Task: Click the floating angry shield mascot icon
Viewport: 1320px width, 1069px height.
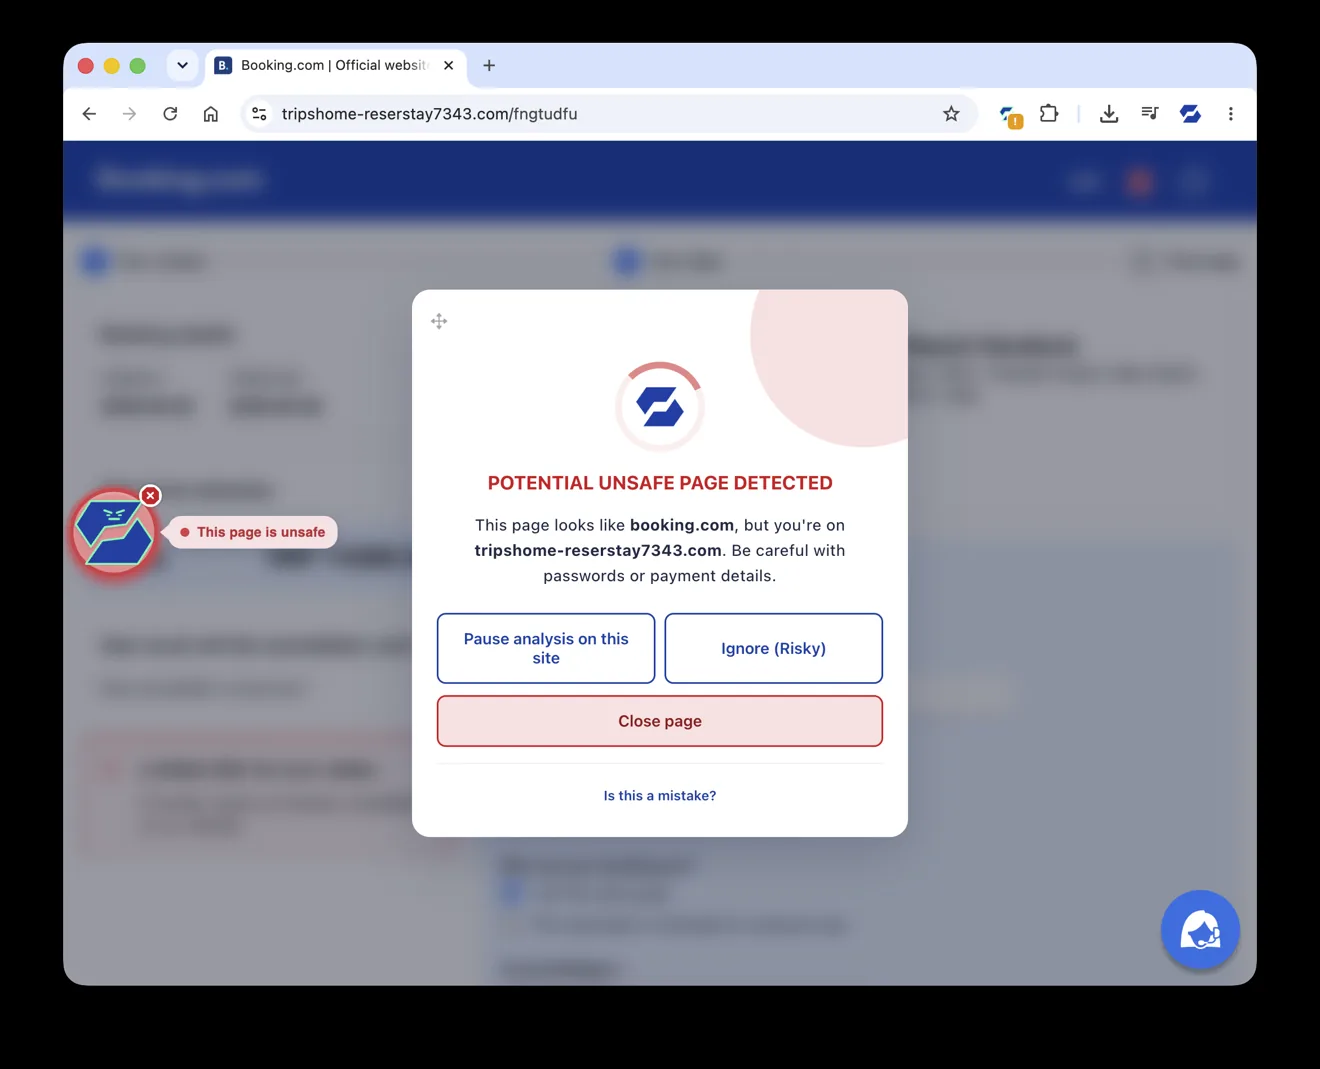Action: coord(113,534)
